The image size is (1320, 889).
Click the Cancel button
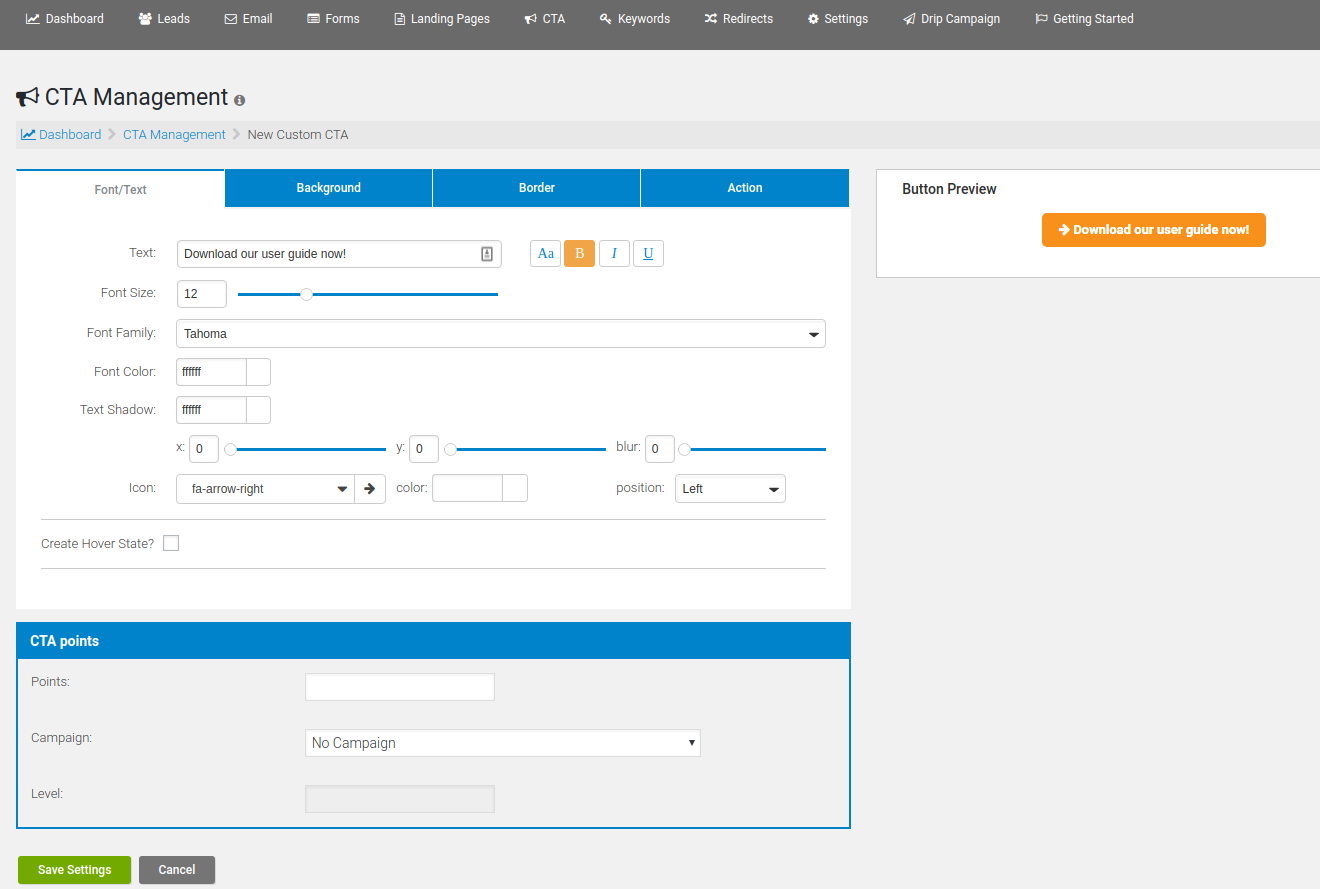[x=177, y=870]
